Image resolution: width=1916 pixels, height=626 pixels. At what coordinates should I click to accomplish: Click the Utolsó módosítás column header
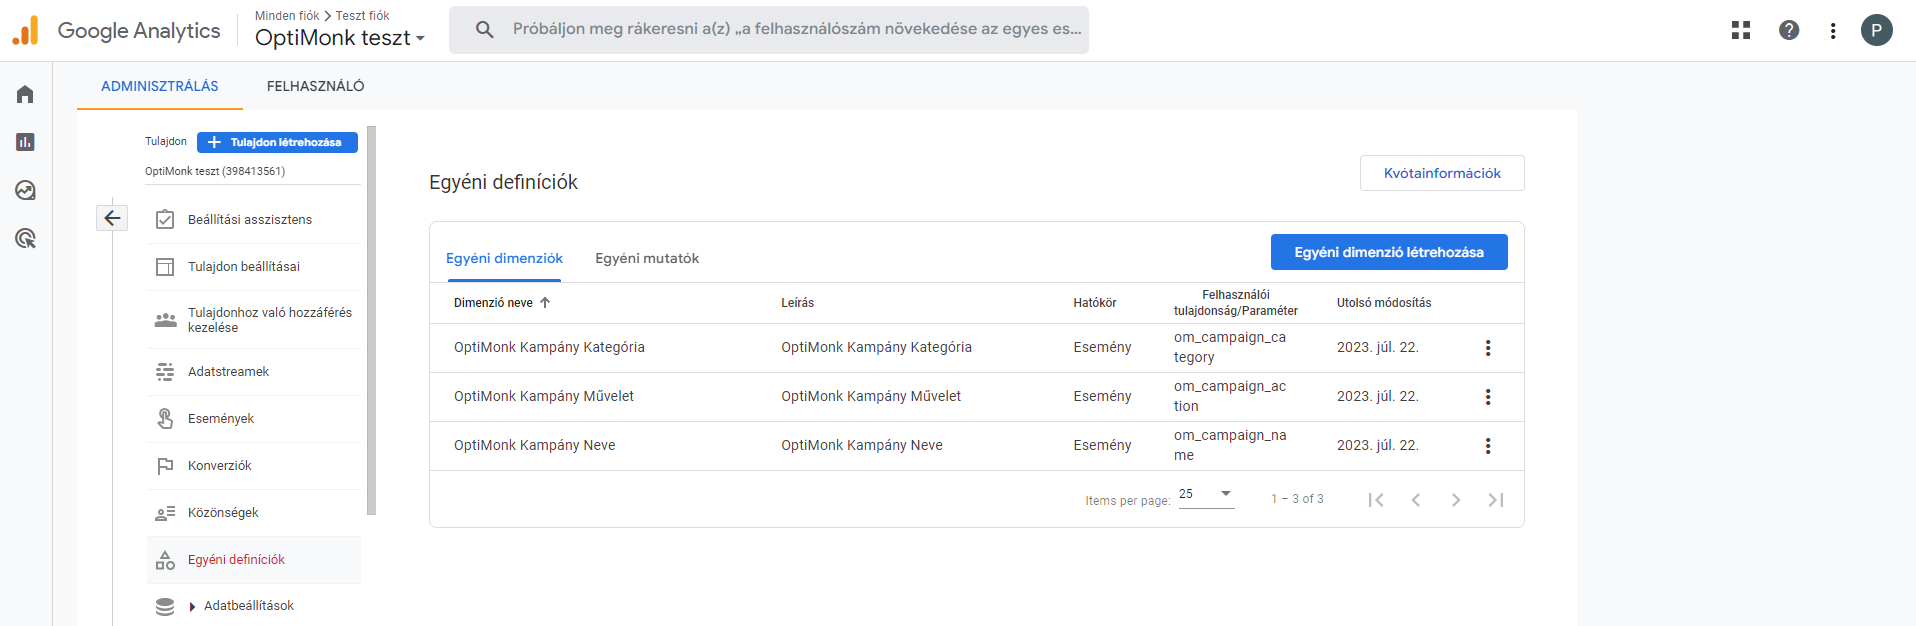[x=1384, y=303]
